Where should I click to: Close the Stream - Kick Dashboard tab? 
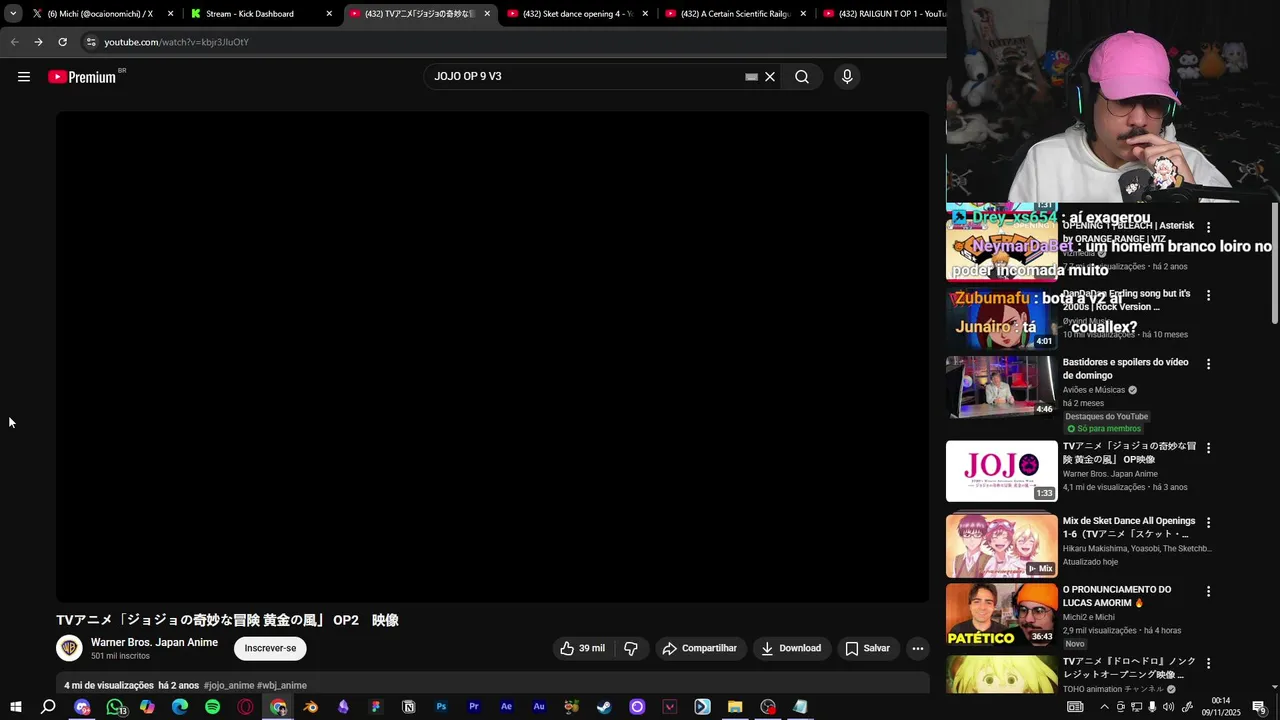(x=329, y=14)
